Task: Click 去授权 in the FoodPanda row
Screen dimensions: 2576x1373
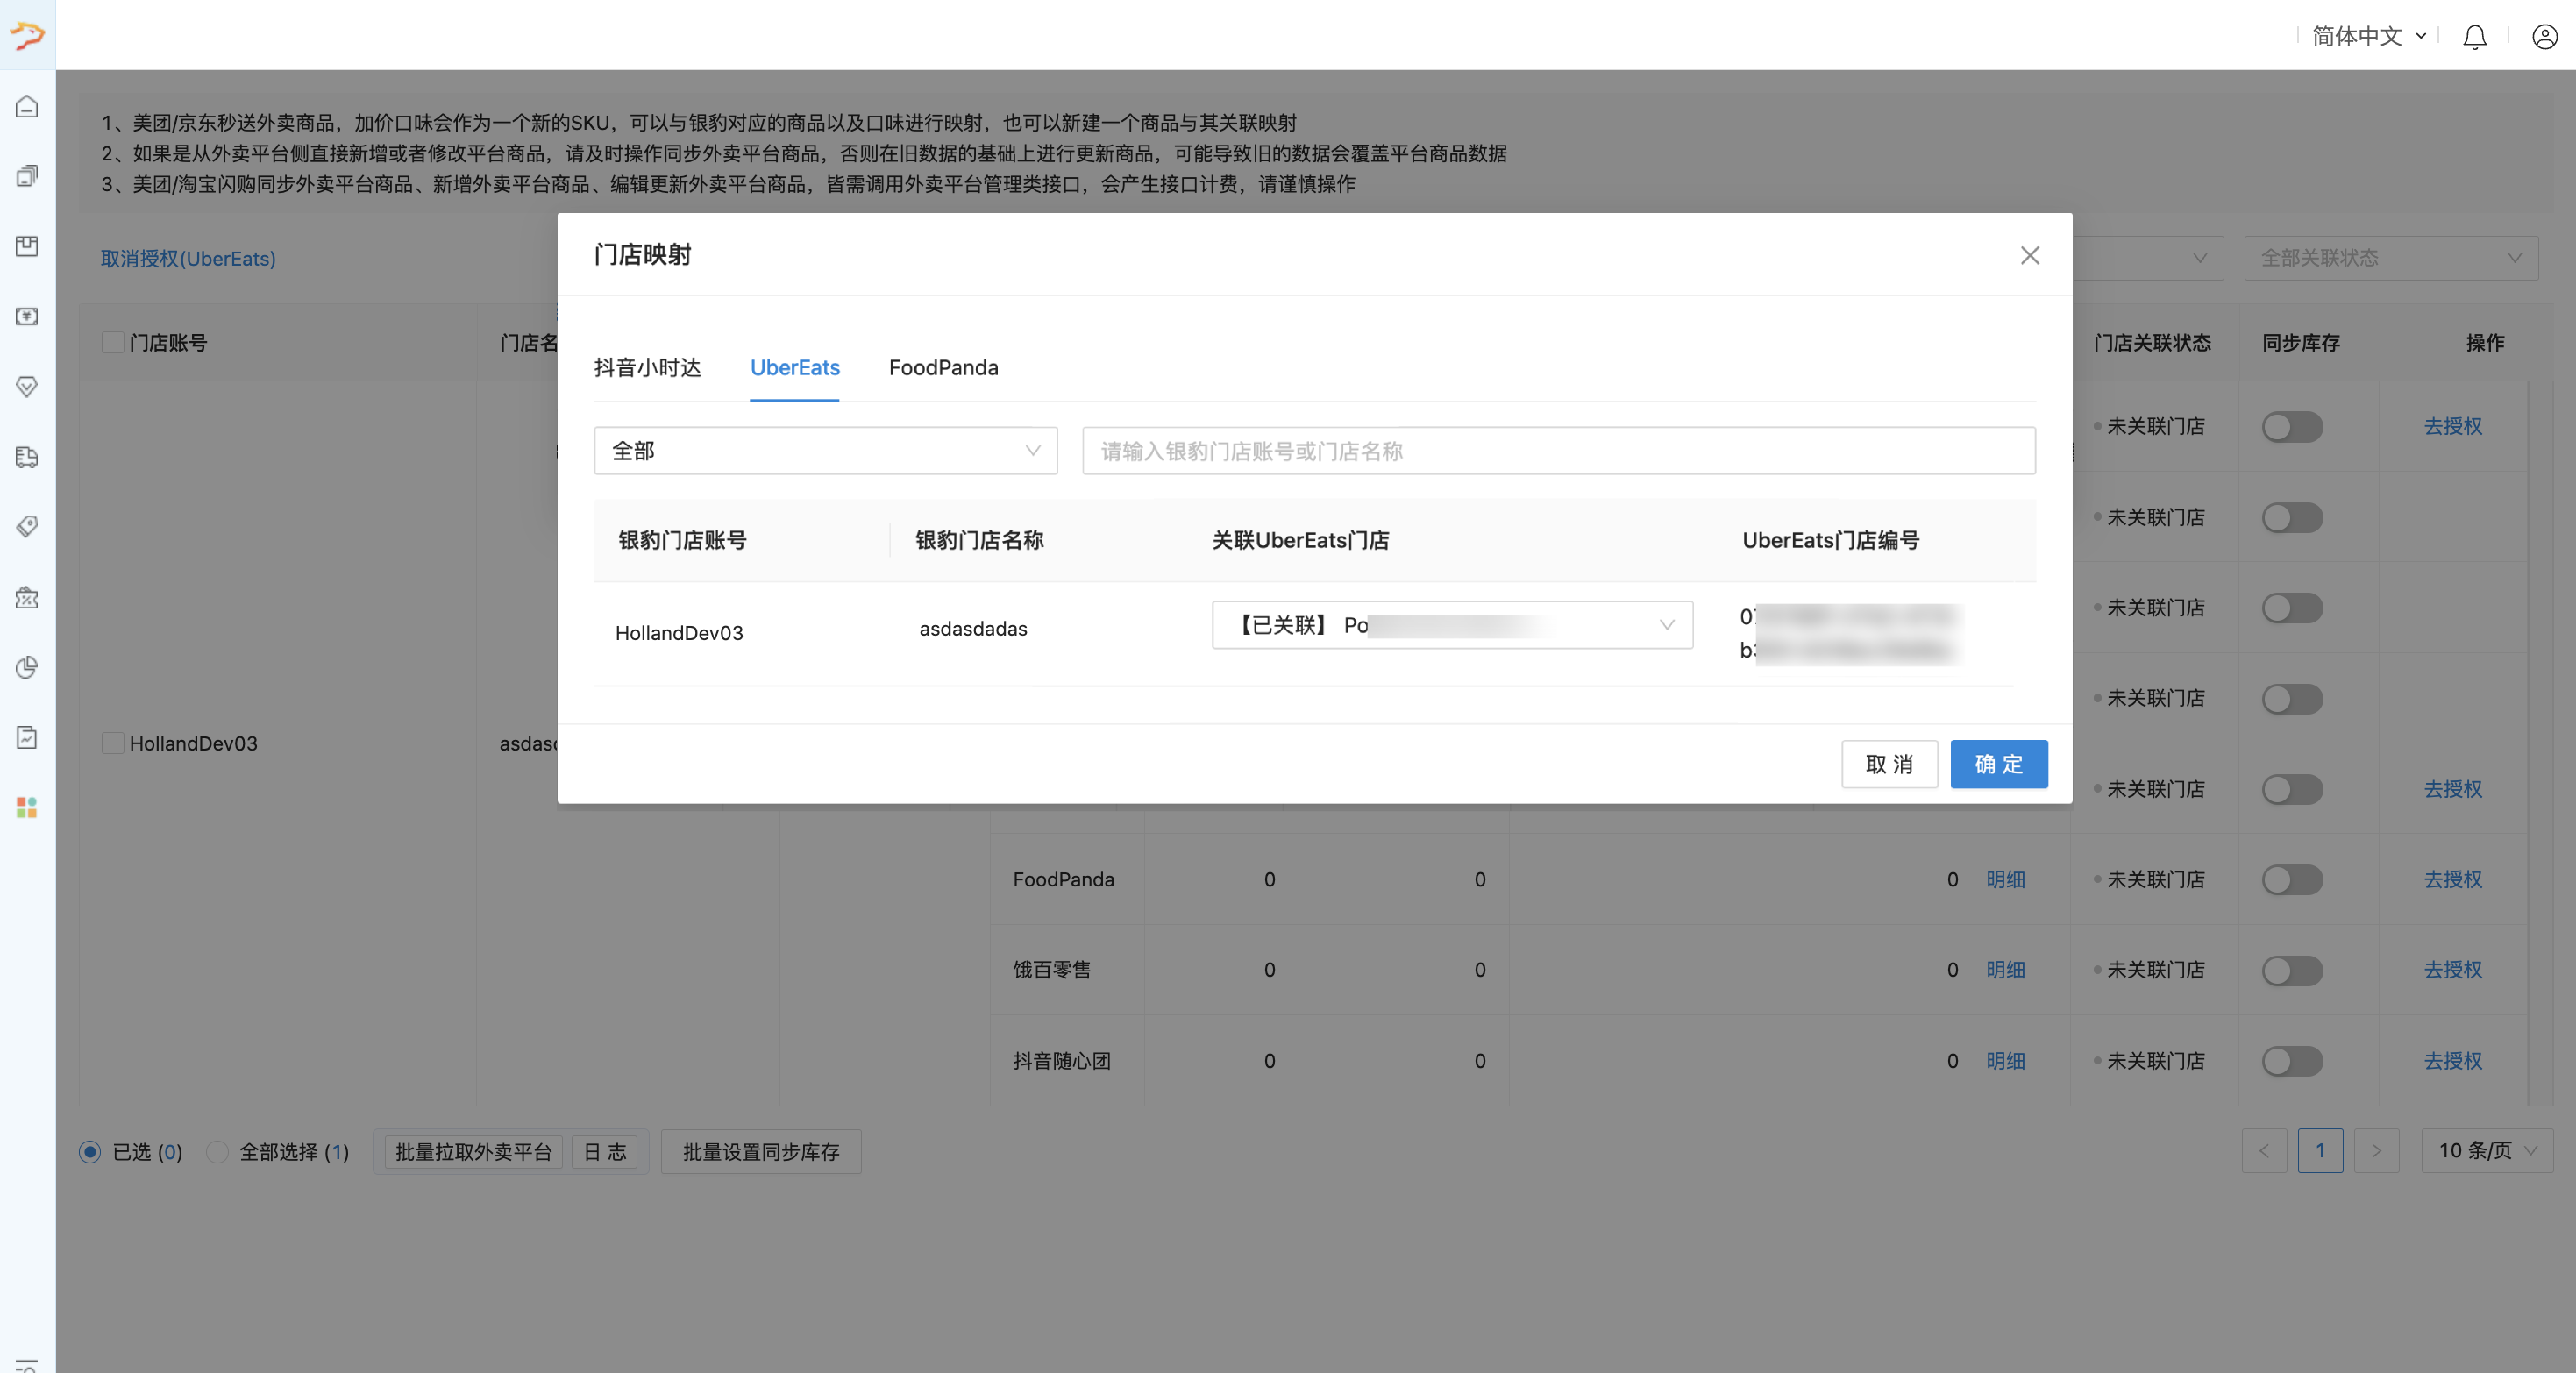Action: pos(2452,880)
